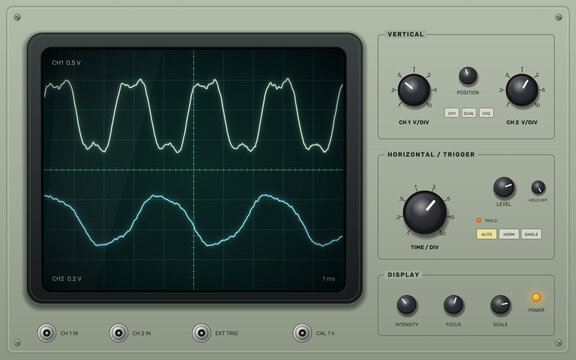The width and height of the screenshot is (576, 360).
Task: Select the CH2 display mode button
Action: [486, 113]
